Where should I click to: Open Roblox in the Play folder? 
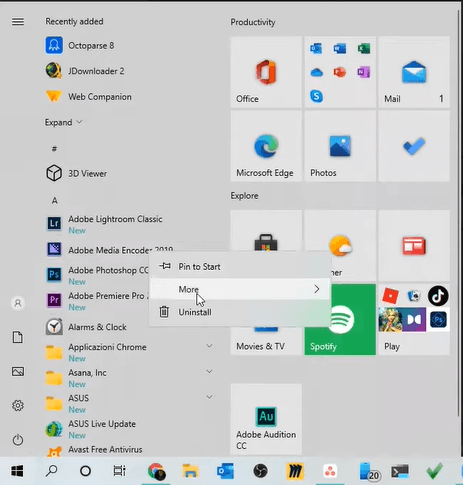point(390,296)
